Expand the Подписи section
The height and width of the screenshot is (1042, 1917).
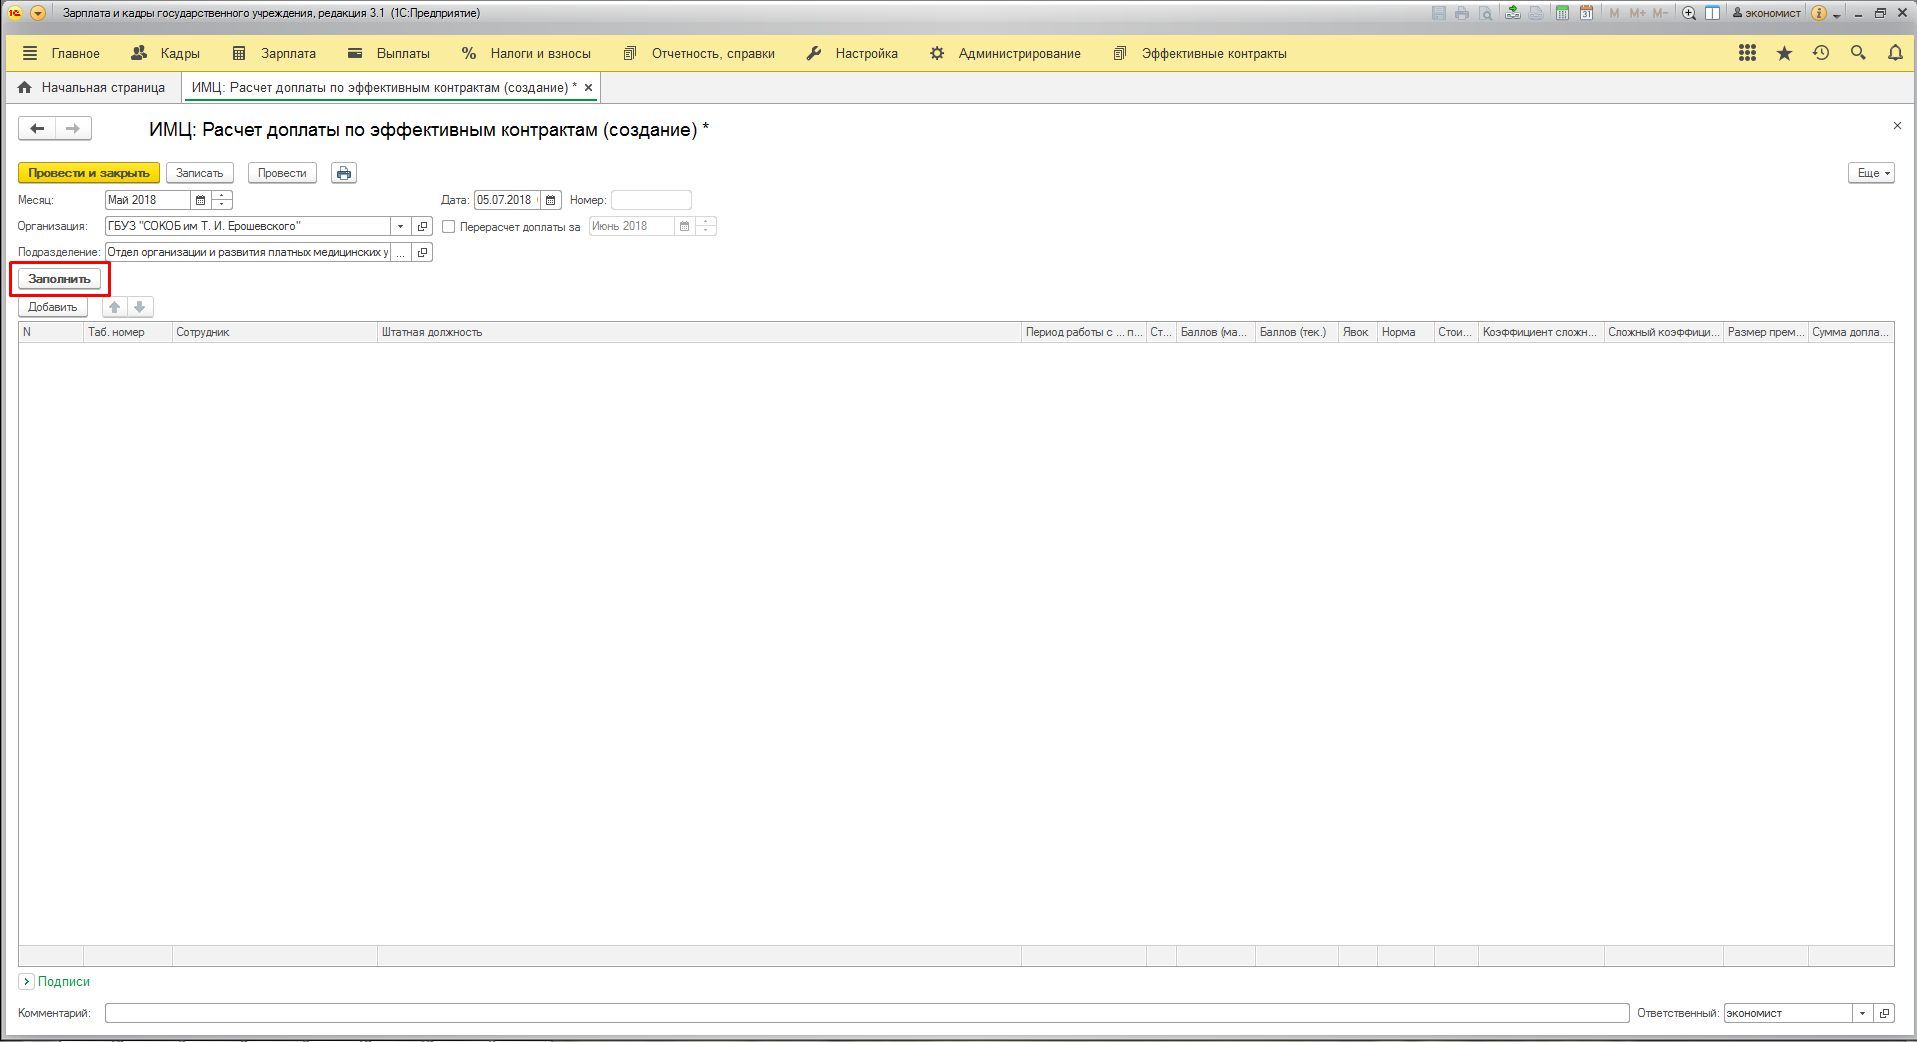pos(27,982)
